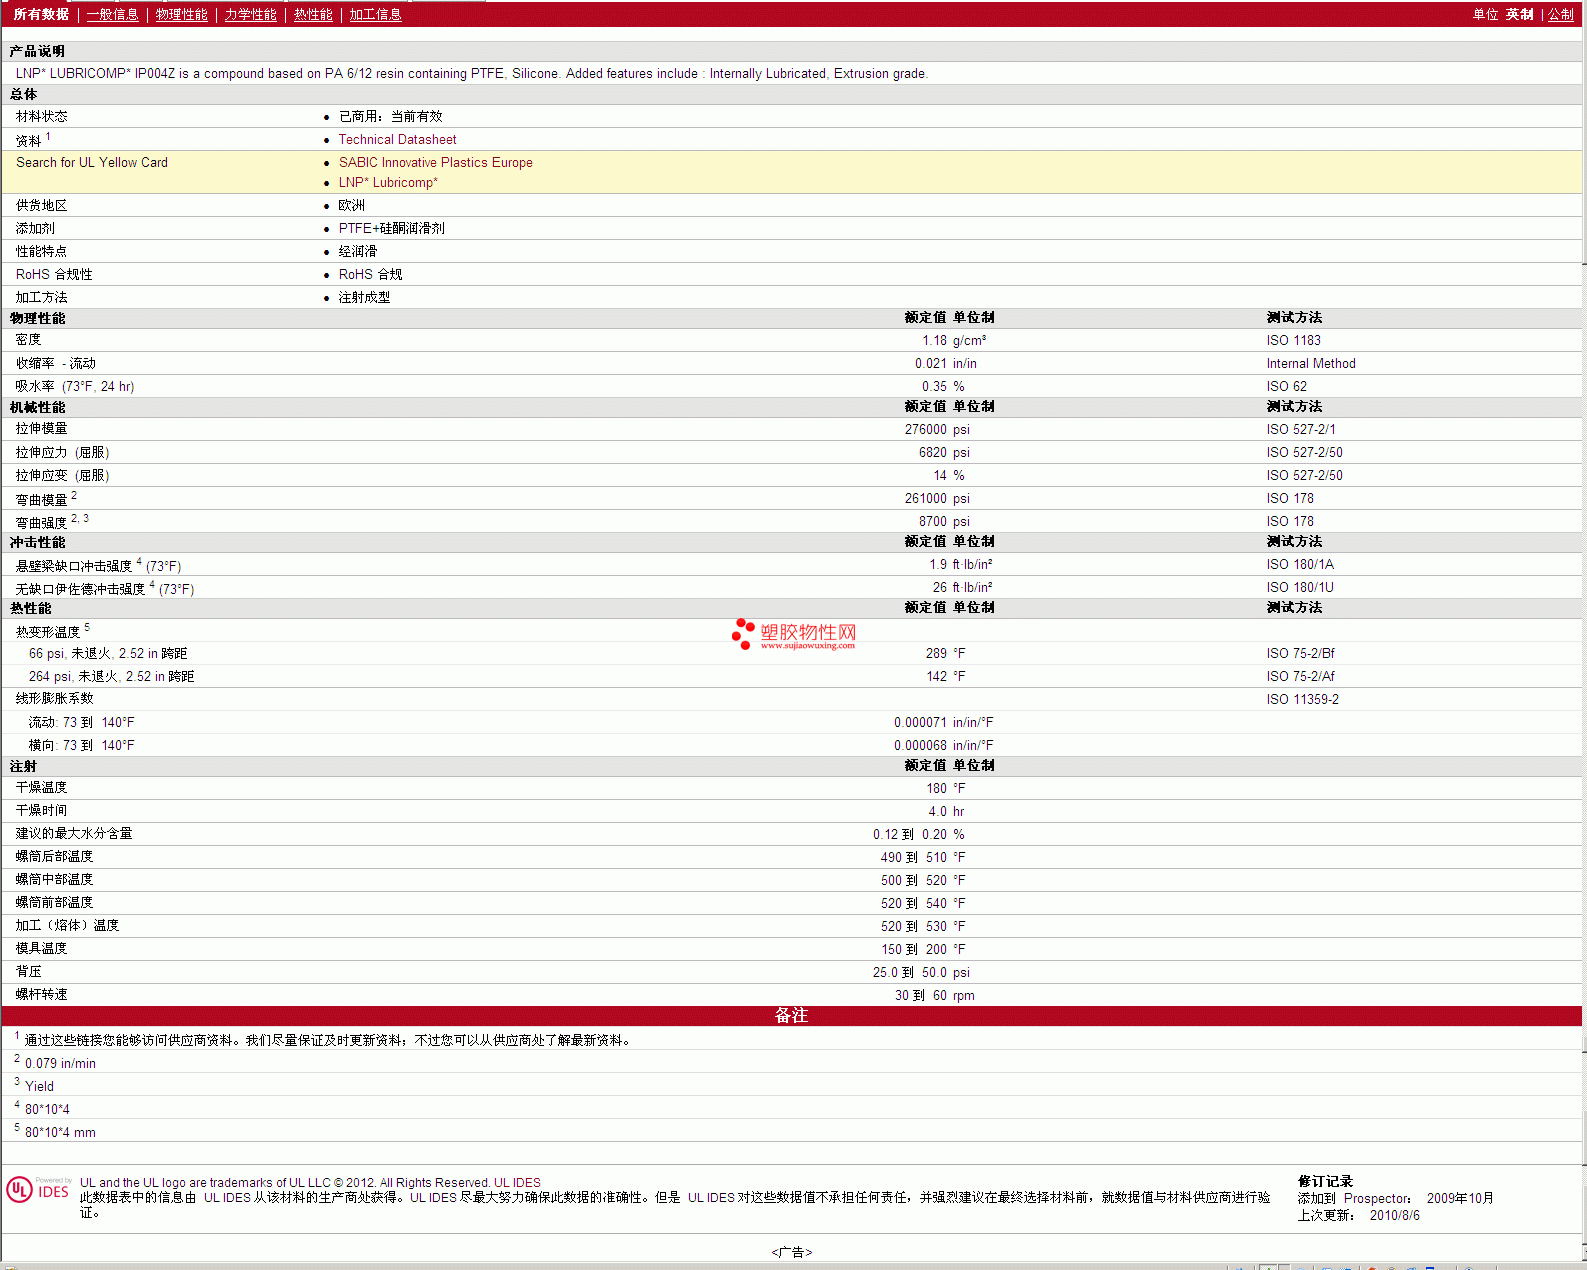Viewport: 1587px width, 1270px height.
Task: Click the PTFE+硅酮润滑剂 additive link
Action: click(x=391, y=229)
